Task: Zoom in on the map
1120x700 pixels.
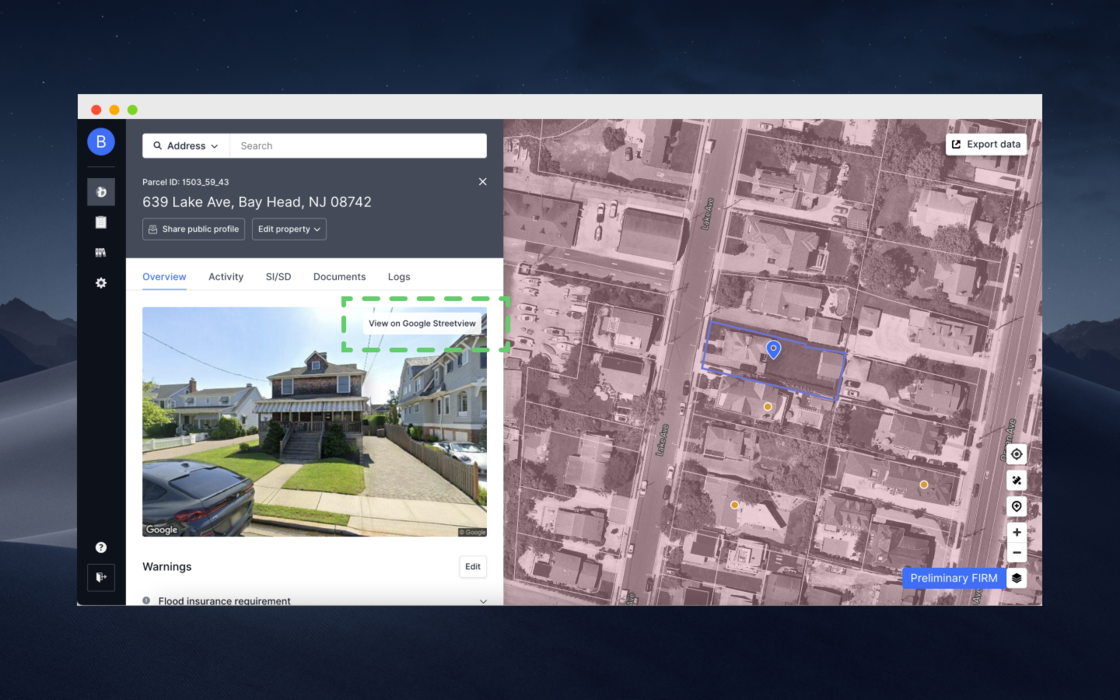Action: [x=1016, y=532]
